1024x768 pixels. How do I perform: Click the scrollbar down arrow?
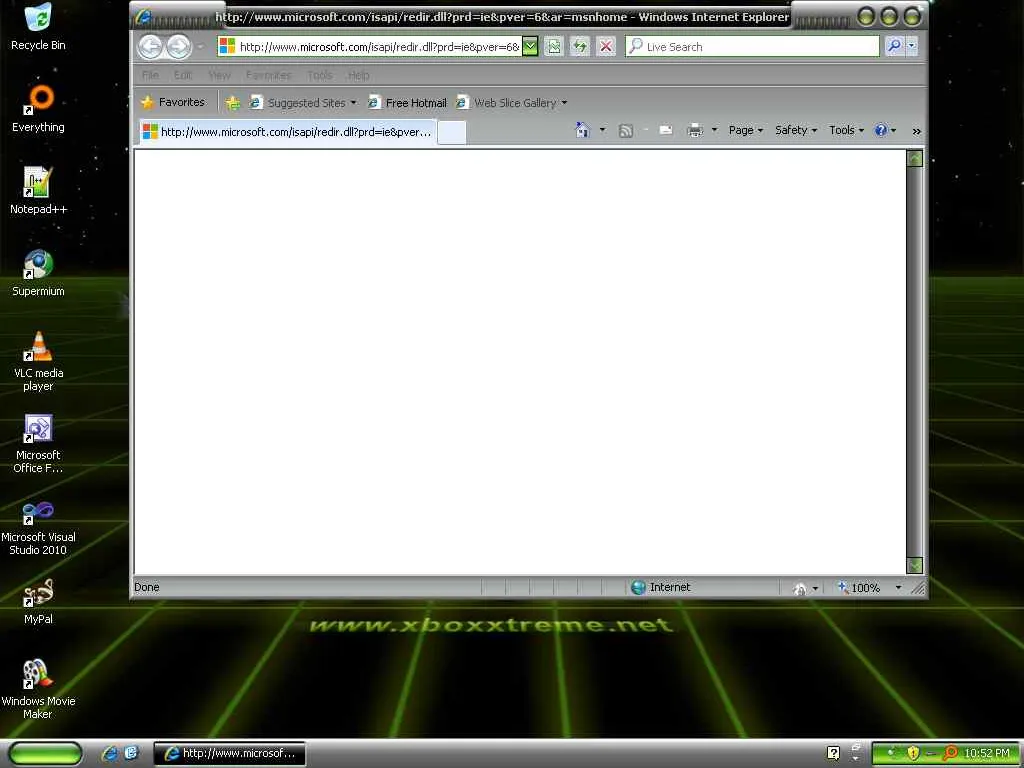pos(915,566)
